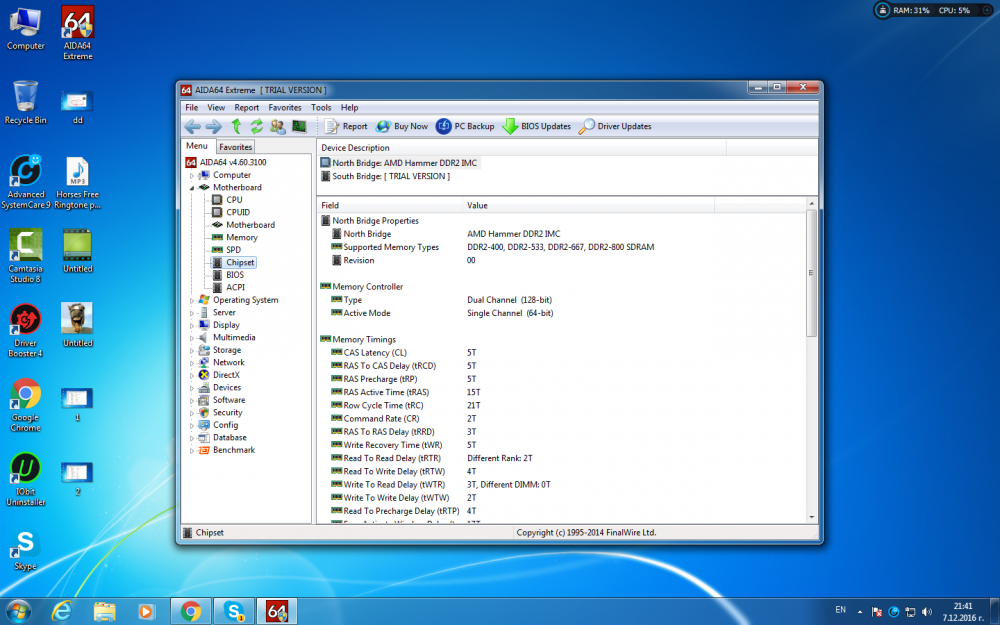
Task: Select the South Bridge device row
Action: point(390,176)
